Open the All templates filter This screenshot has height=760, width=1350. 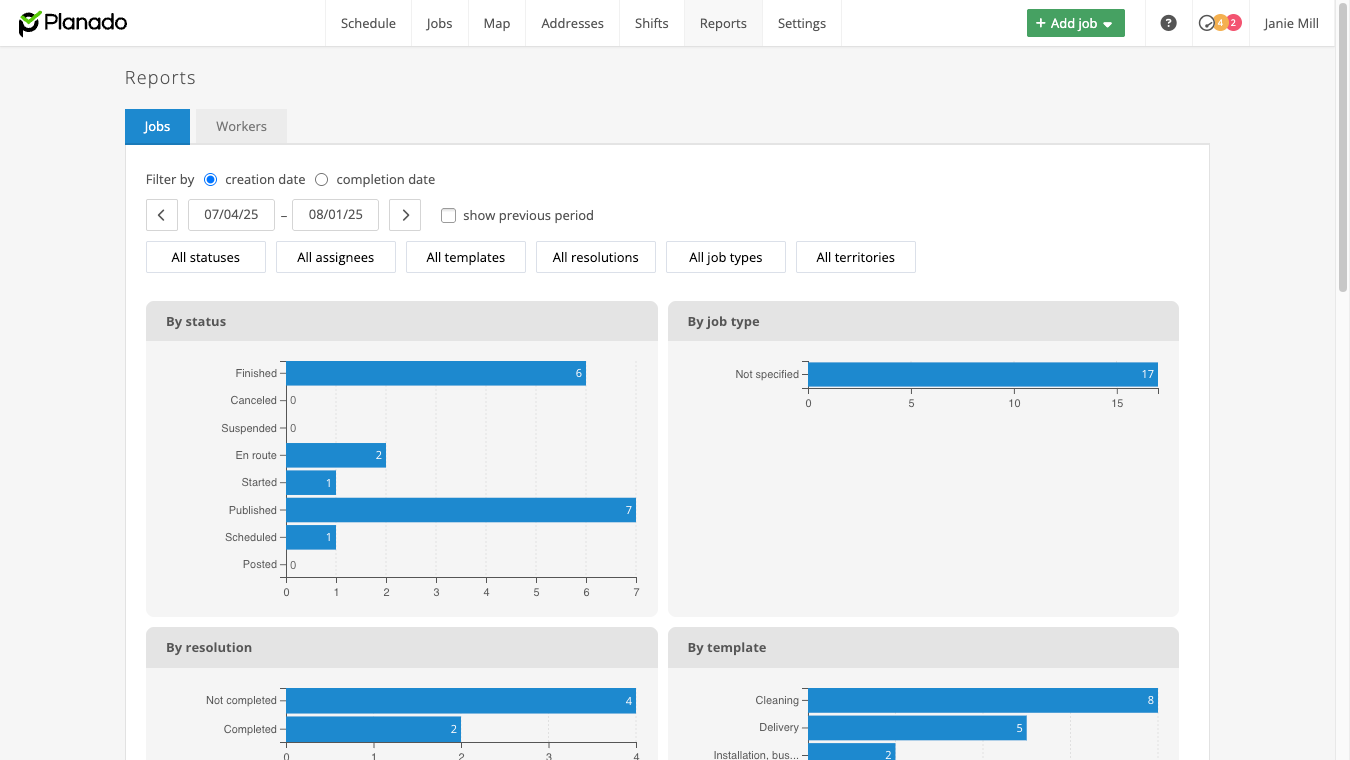[466, 257]
